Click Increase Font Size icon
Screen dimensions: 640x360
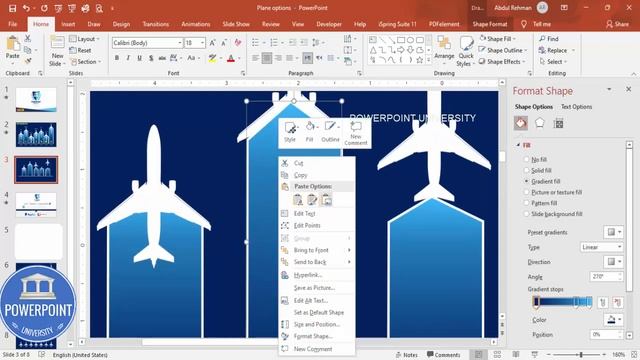(212, 43)
